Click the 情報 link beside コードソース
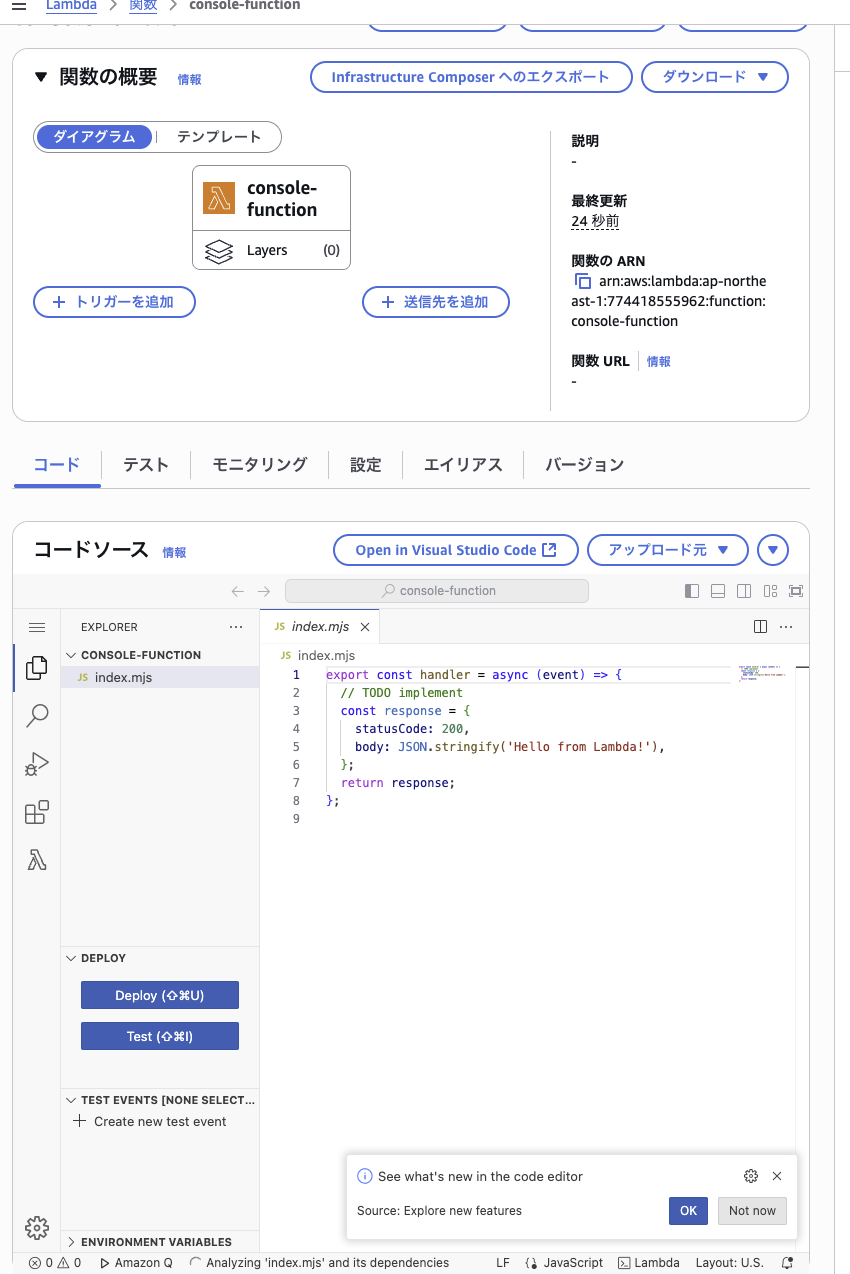850x1274 pixels. pyautogui.click(x=174, y=552)
